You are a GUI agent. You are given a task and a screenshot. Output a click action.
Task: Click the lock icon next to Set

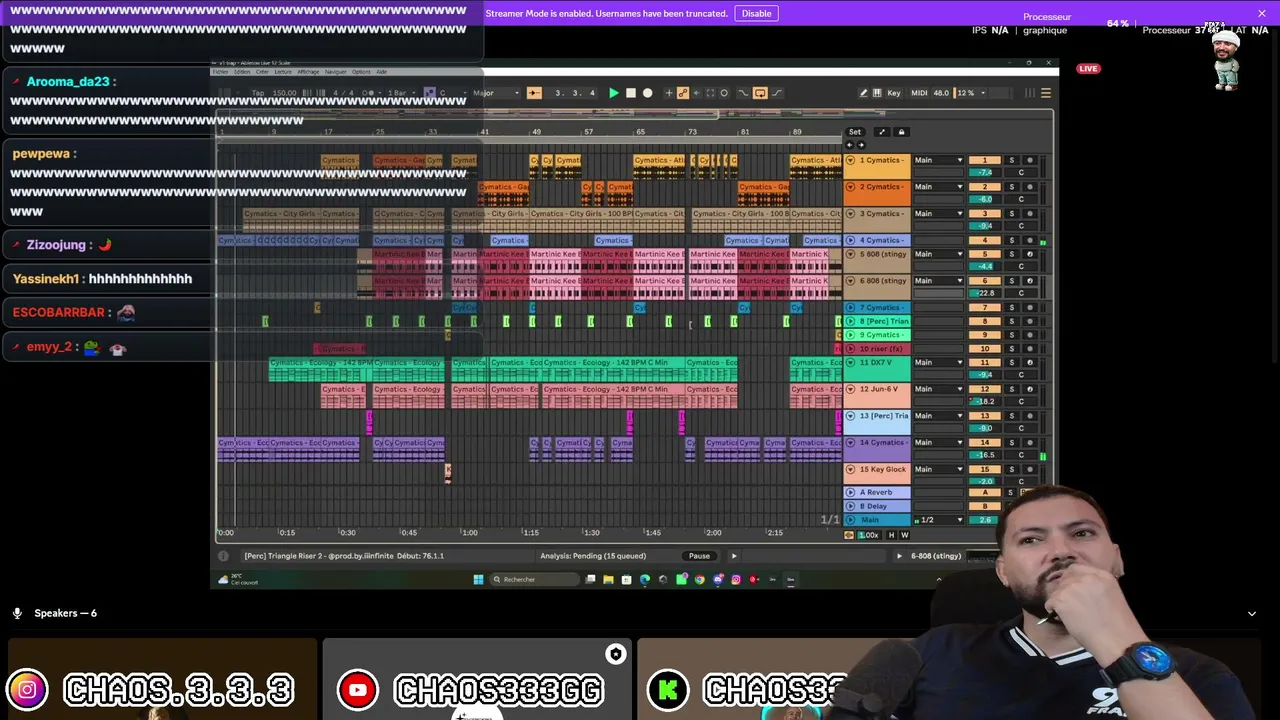pos(901,132)
